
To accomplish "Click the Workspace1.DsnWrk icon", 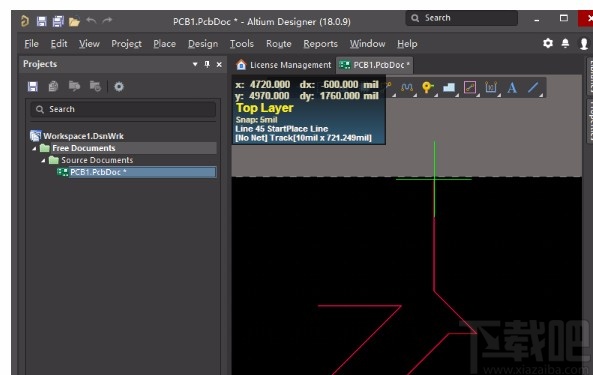I will [36, 136].
